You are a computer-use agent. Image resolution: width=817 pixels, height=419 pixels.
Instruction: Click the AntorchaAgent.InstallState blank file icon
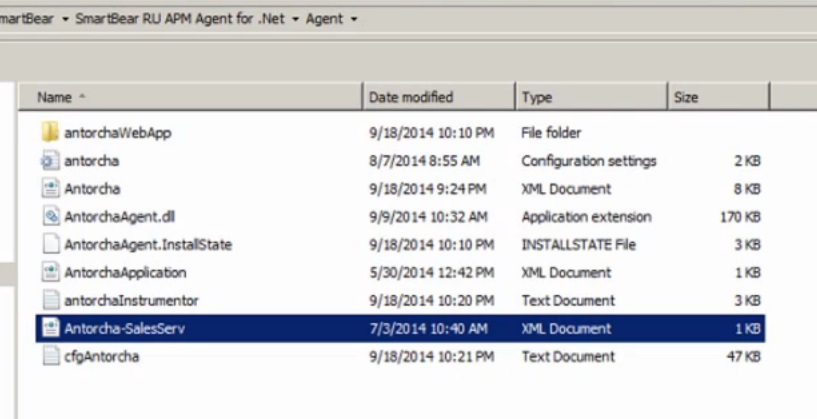[x=50, y=244]
